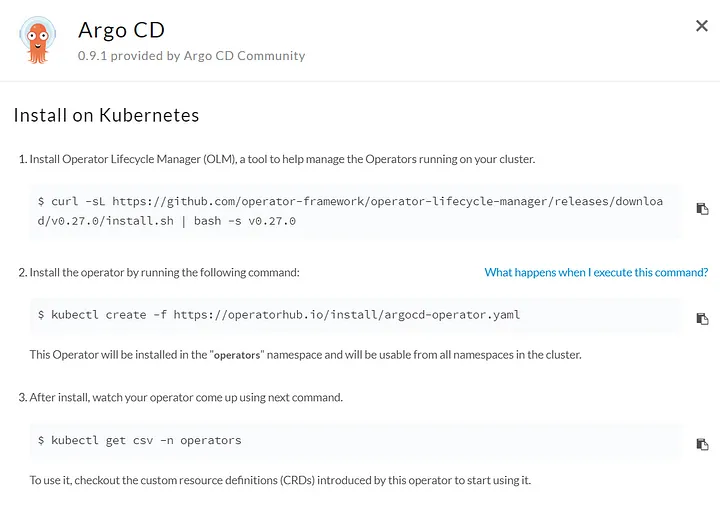Click the 'install.sh | bash -s v0.27.0' line
The image size is (720, 512).
167,221
